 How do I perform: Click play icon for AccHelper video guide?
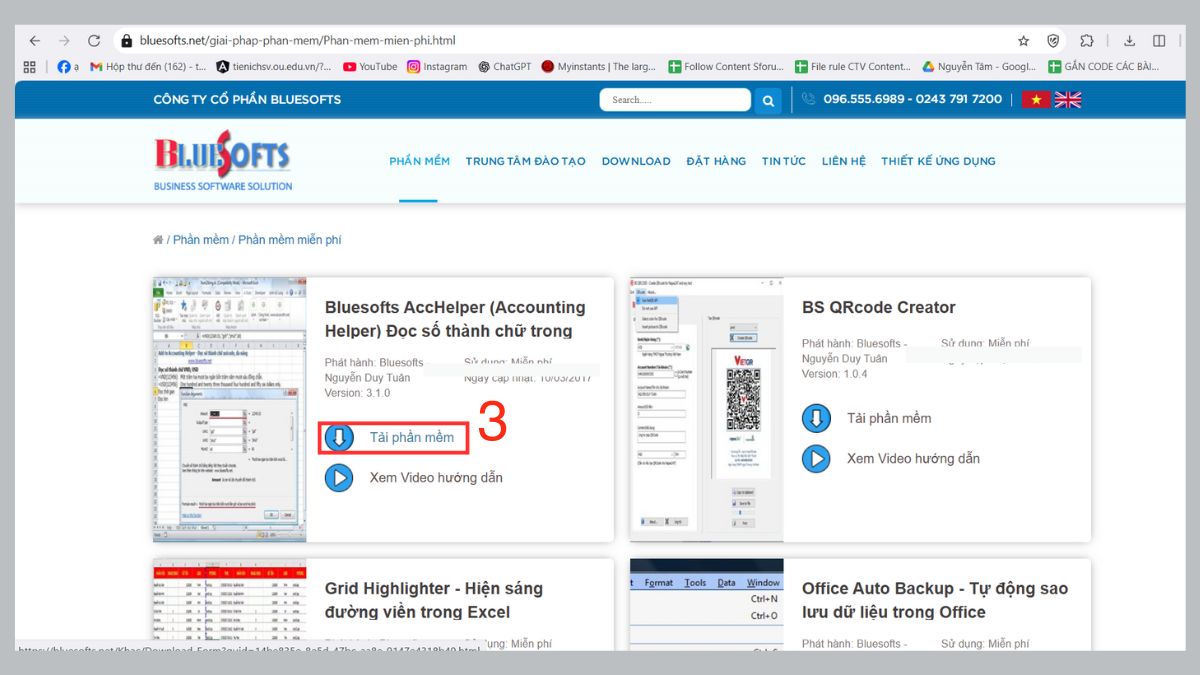[x=339, y=478]
